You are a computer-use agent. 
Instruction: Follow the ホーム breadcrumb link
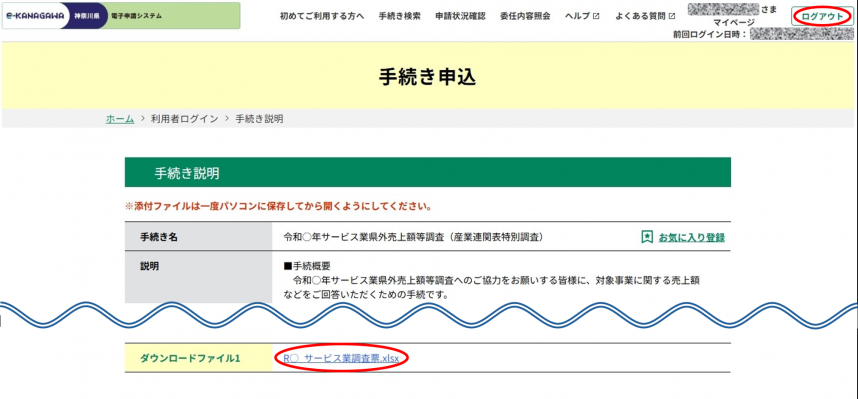pos(120,119)
